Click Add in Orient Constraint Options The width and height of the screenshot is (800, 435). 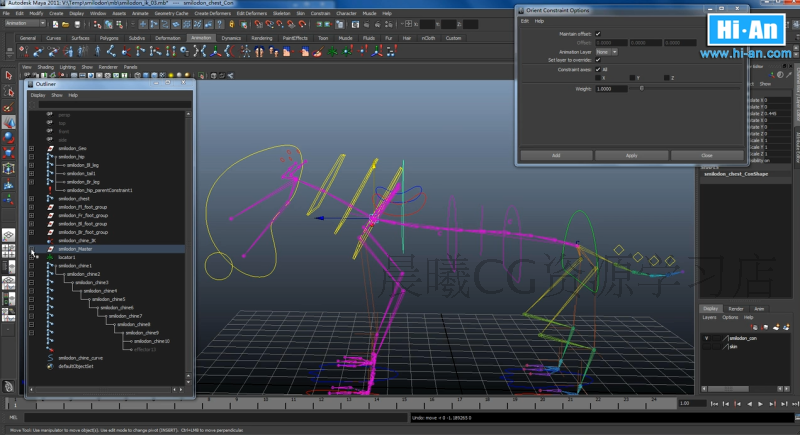pyautogui.click(x=556, y=156)
